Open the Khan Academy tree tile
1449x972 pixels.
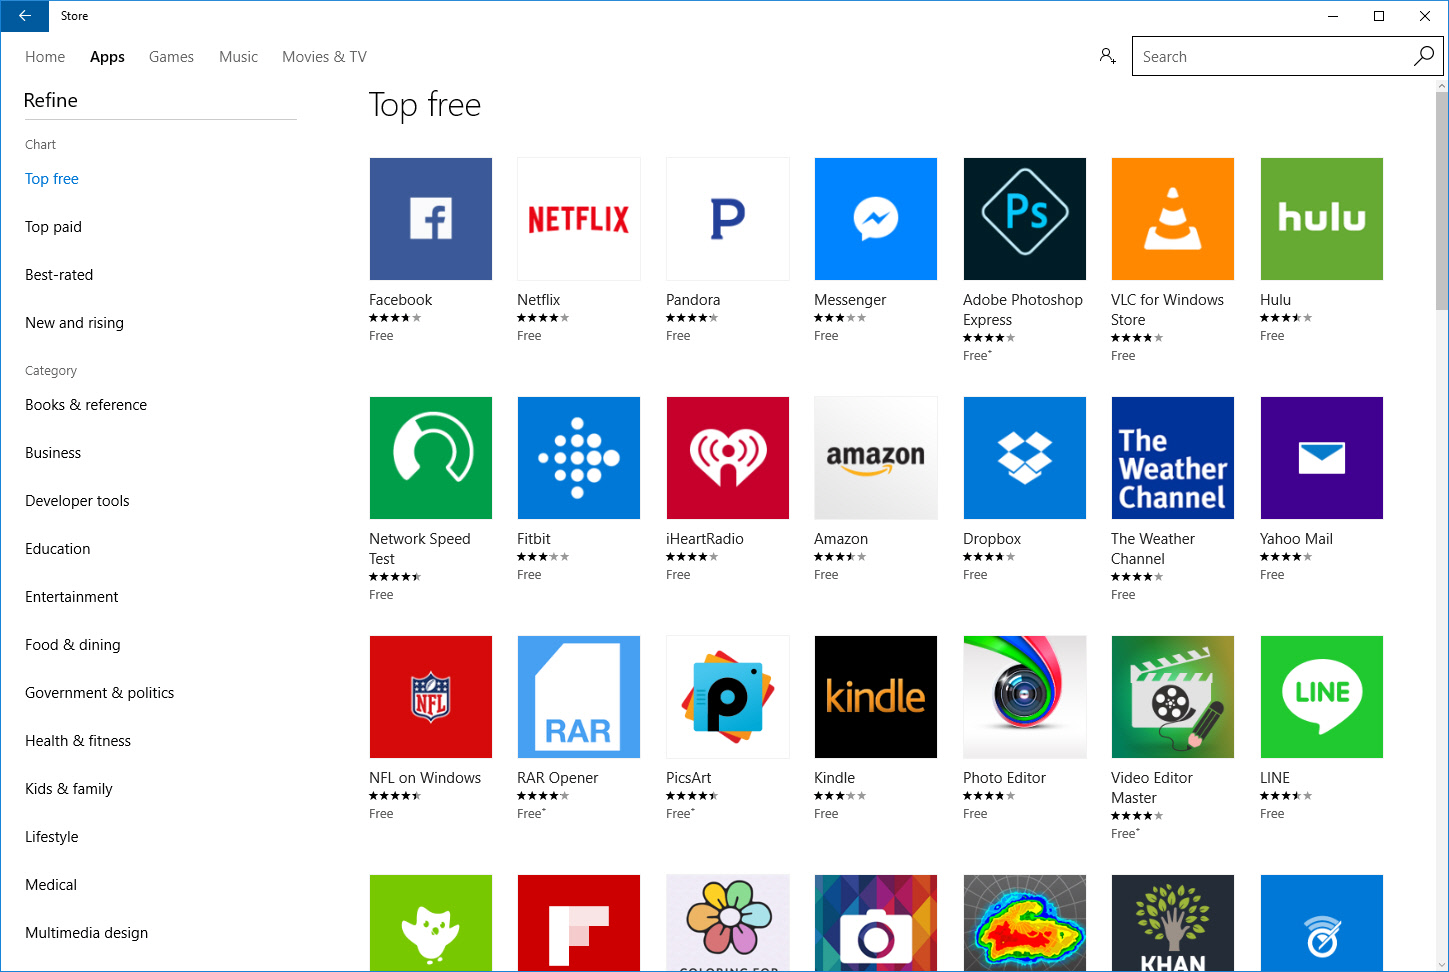pos(1173,923)
